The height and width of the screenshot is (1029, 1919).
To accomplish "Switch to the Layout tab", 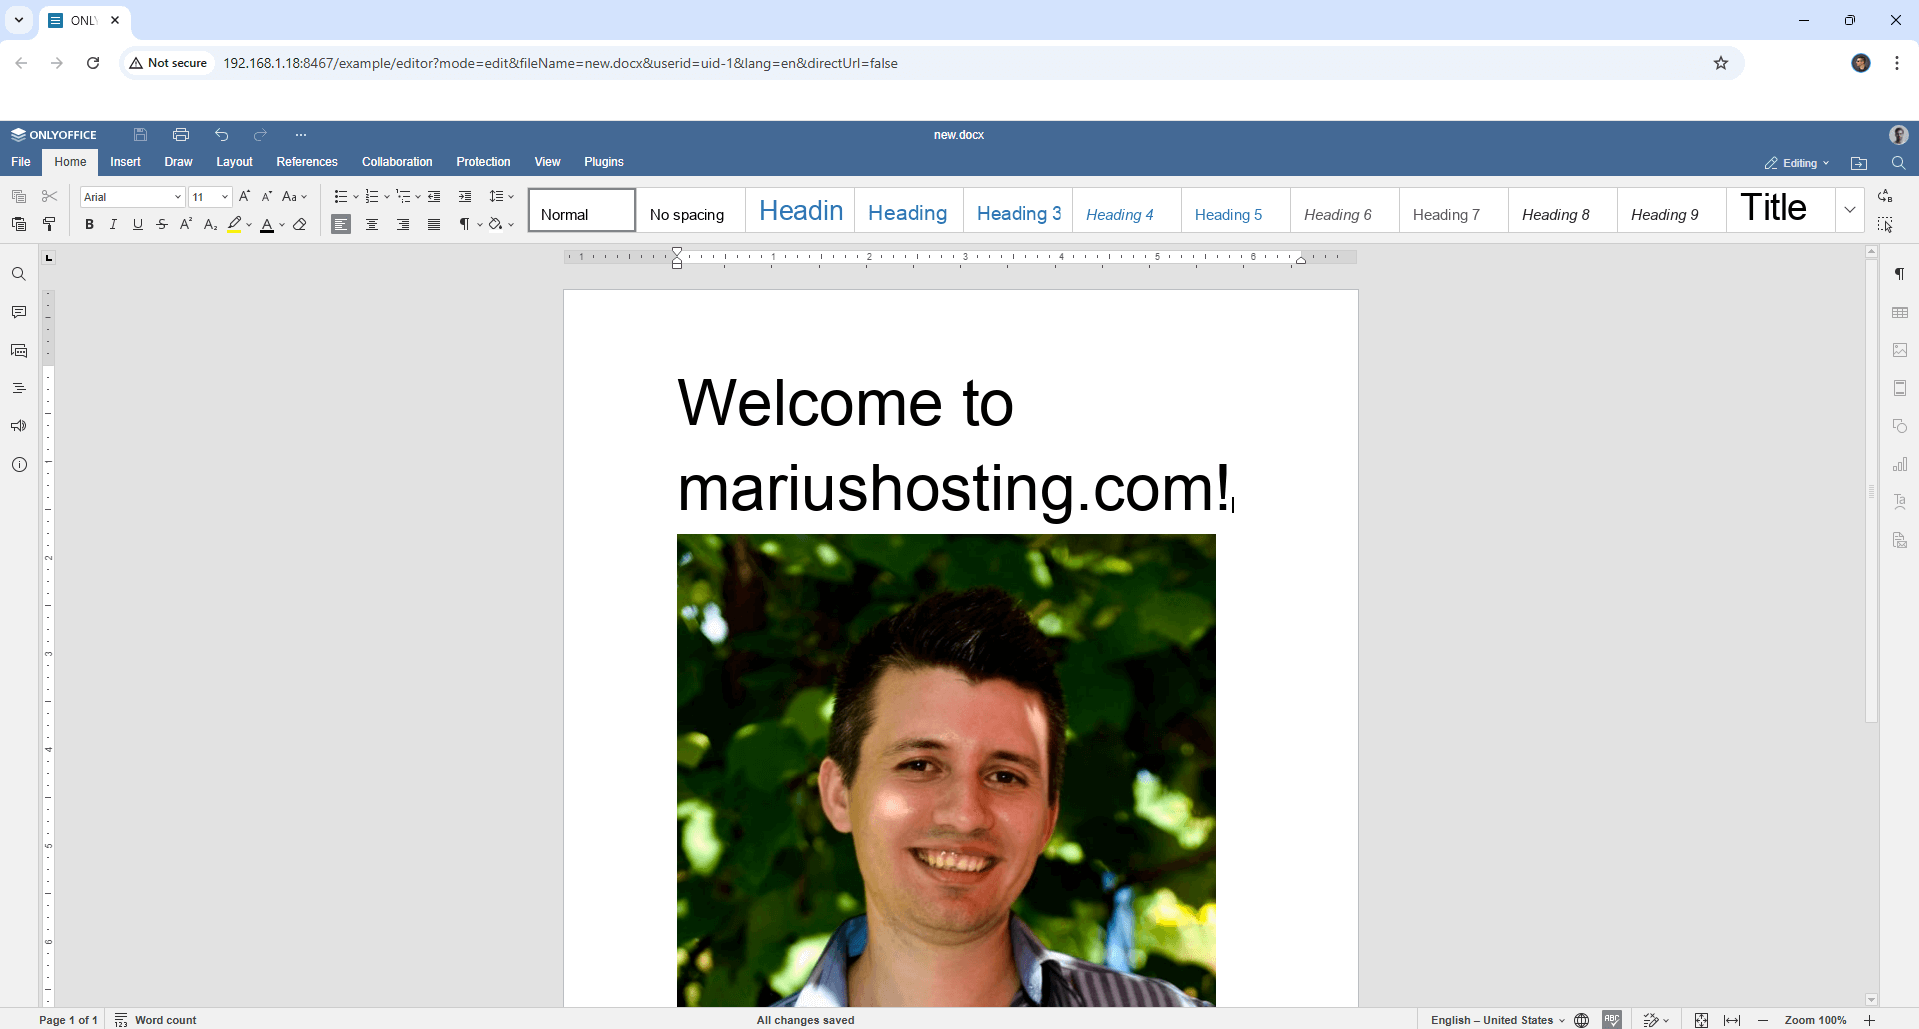I will click(x=234, y=162).
